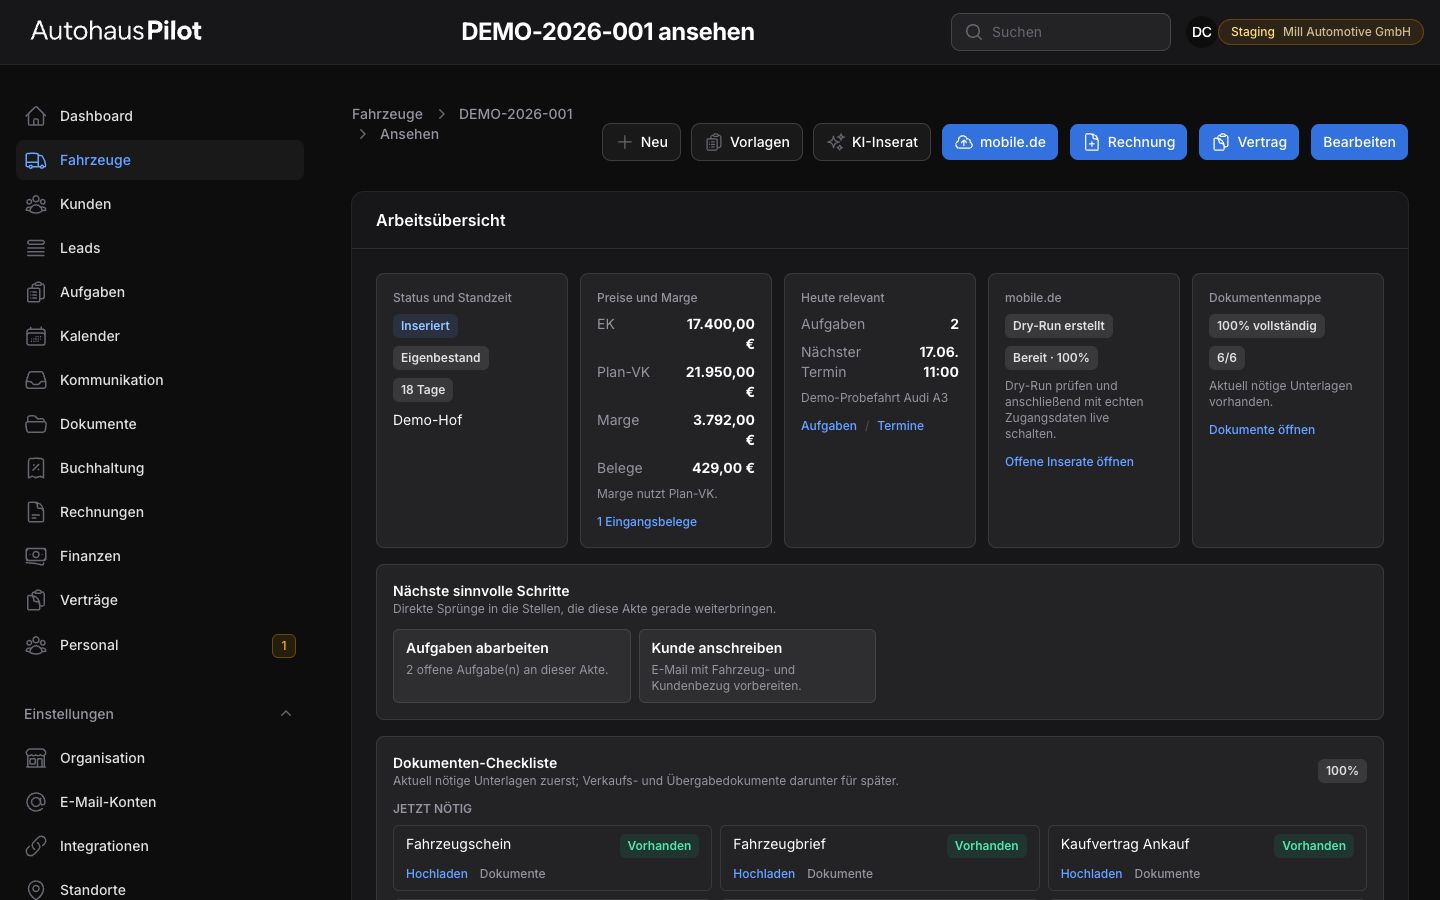Open Finanzen from the sidebar
1440x900 pixels.
[x=160, y=556]
